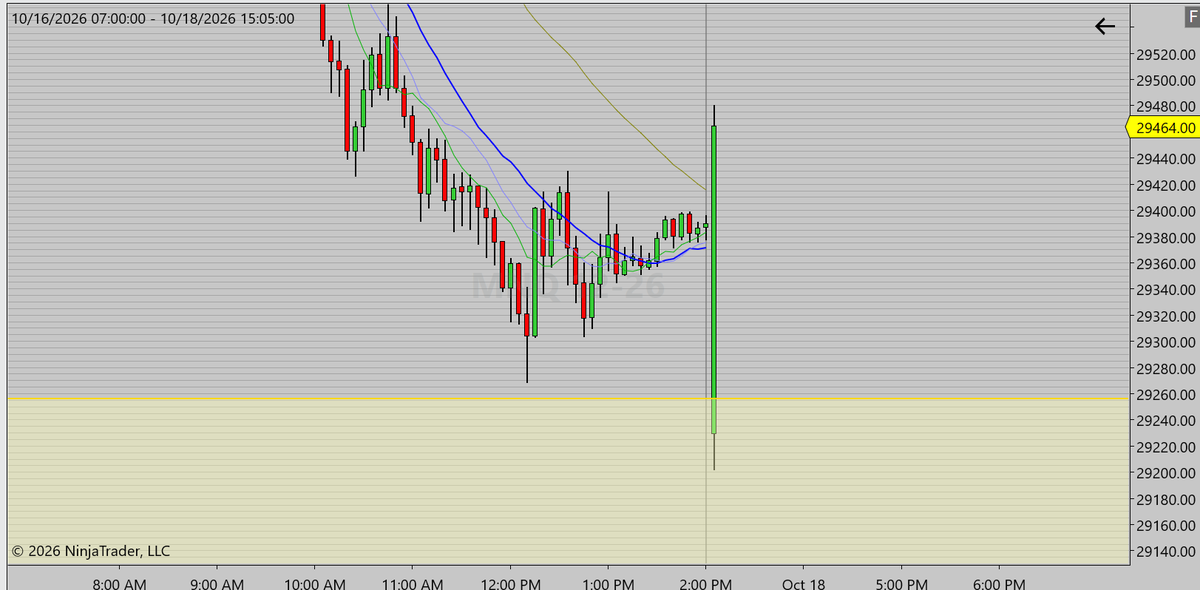The image size is (1200, 590).
Task: Click the 29420.00 price axis label
Action: point(1166,185)
